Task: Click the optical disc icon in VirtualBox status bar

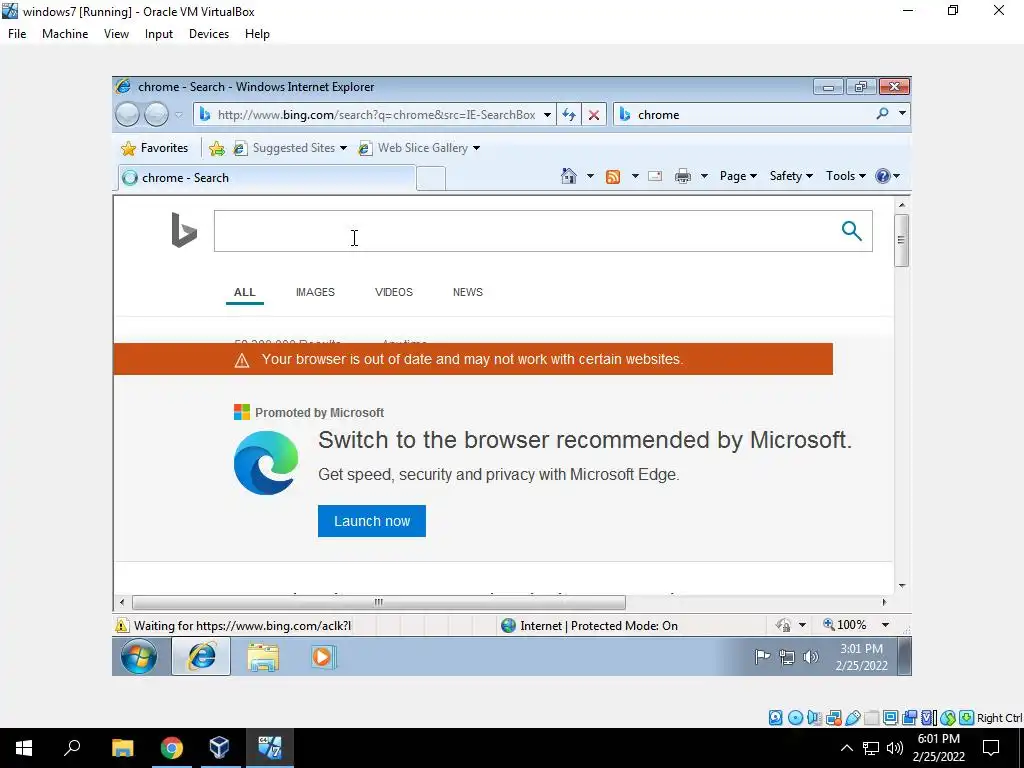Action: pyautogui.click(x=795, y=718)
